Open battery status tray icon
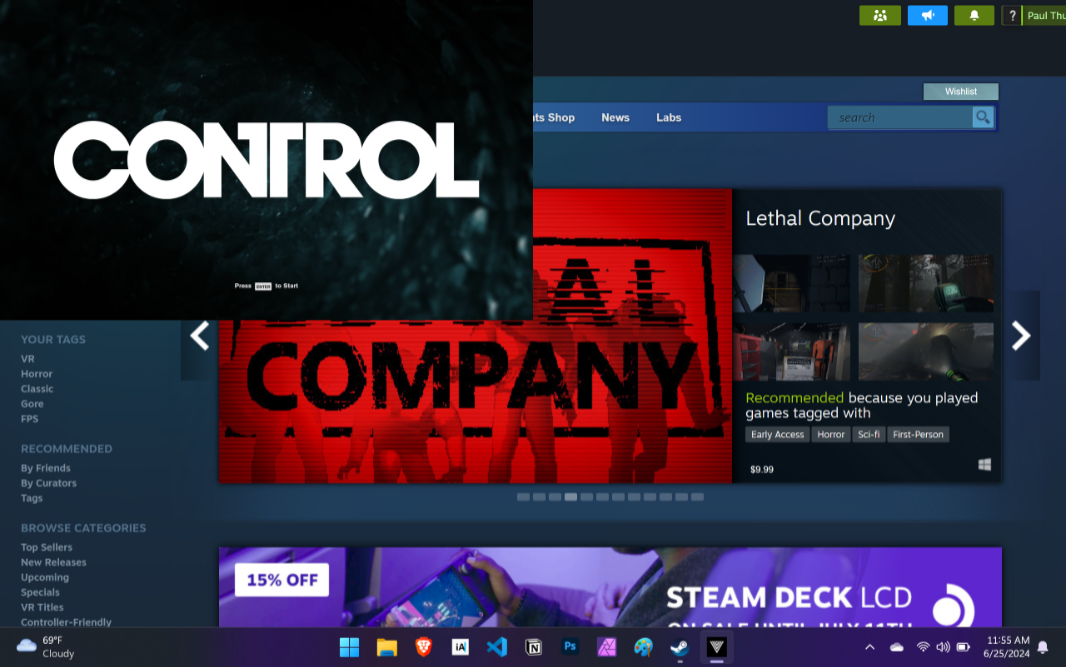 pyautogui.click(x=963, y=647)
